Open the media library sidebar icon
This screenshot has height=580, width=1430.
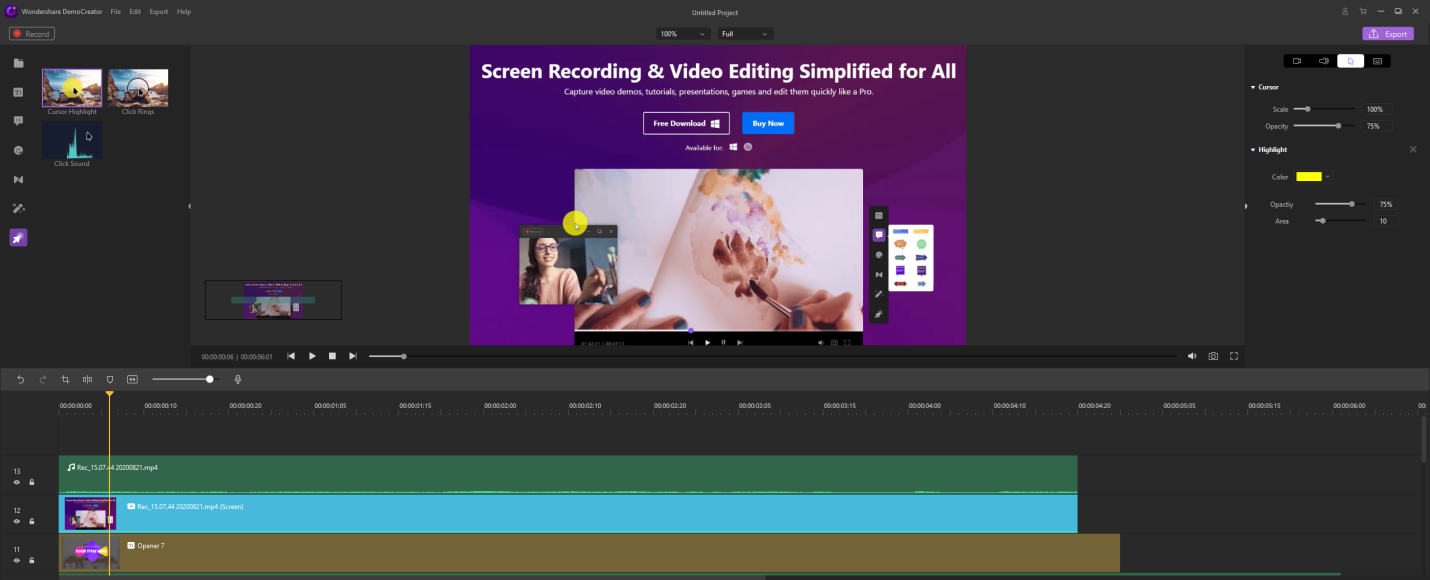[18, 63]
